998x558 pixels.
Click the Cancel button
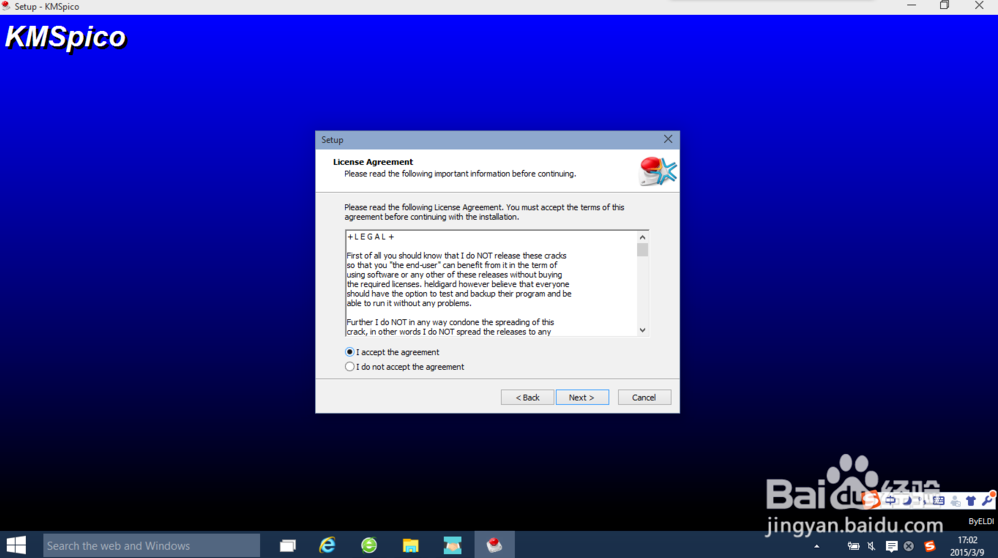pos(643,397)
